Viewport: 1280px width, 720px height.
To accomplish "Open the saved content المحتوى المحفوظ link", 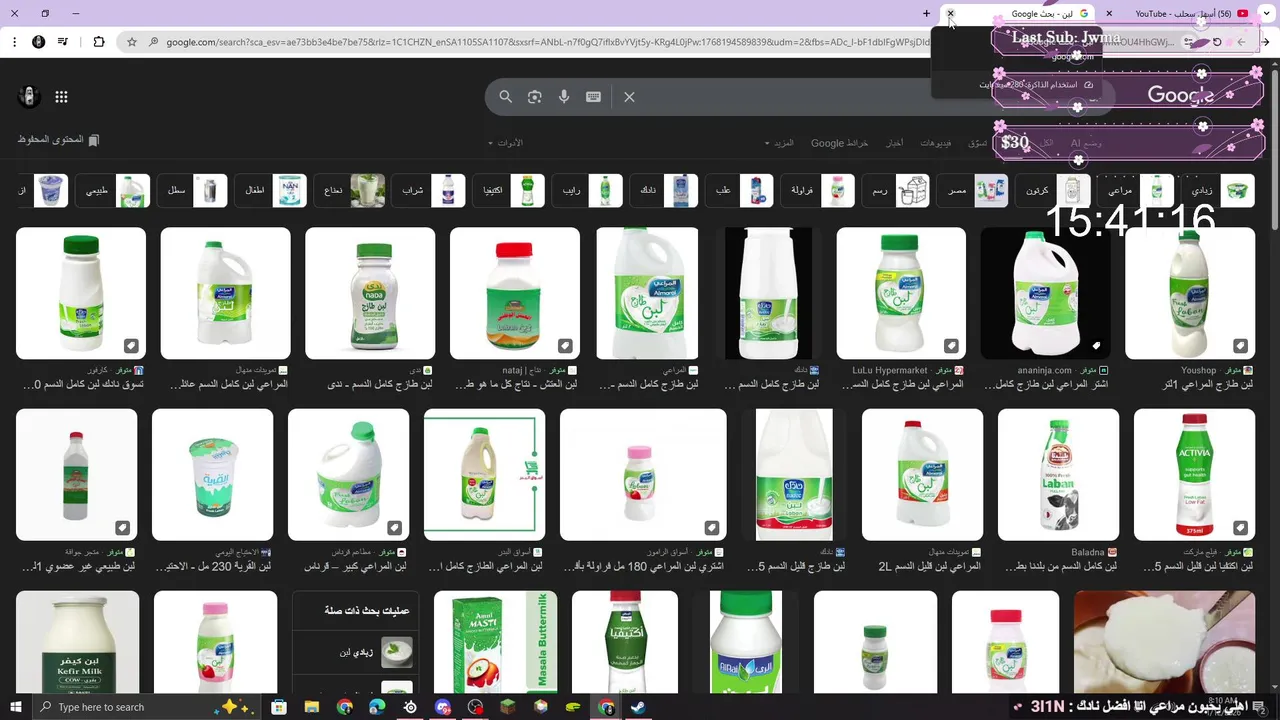I will click(58, 140).
